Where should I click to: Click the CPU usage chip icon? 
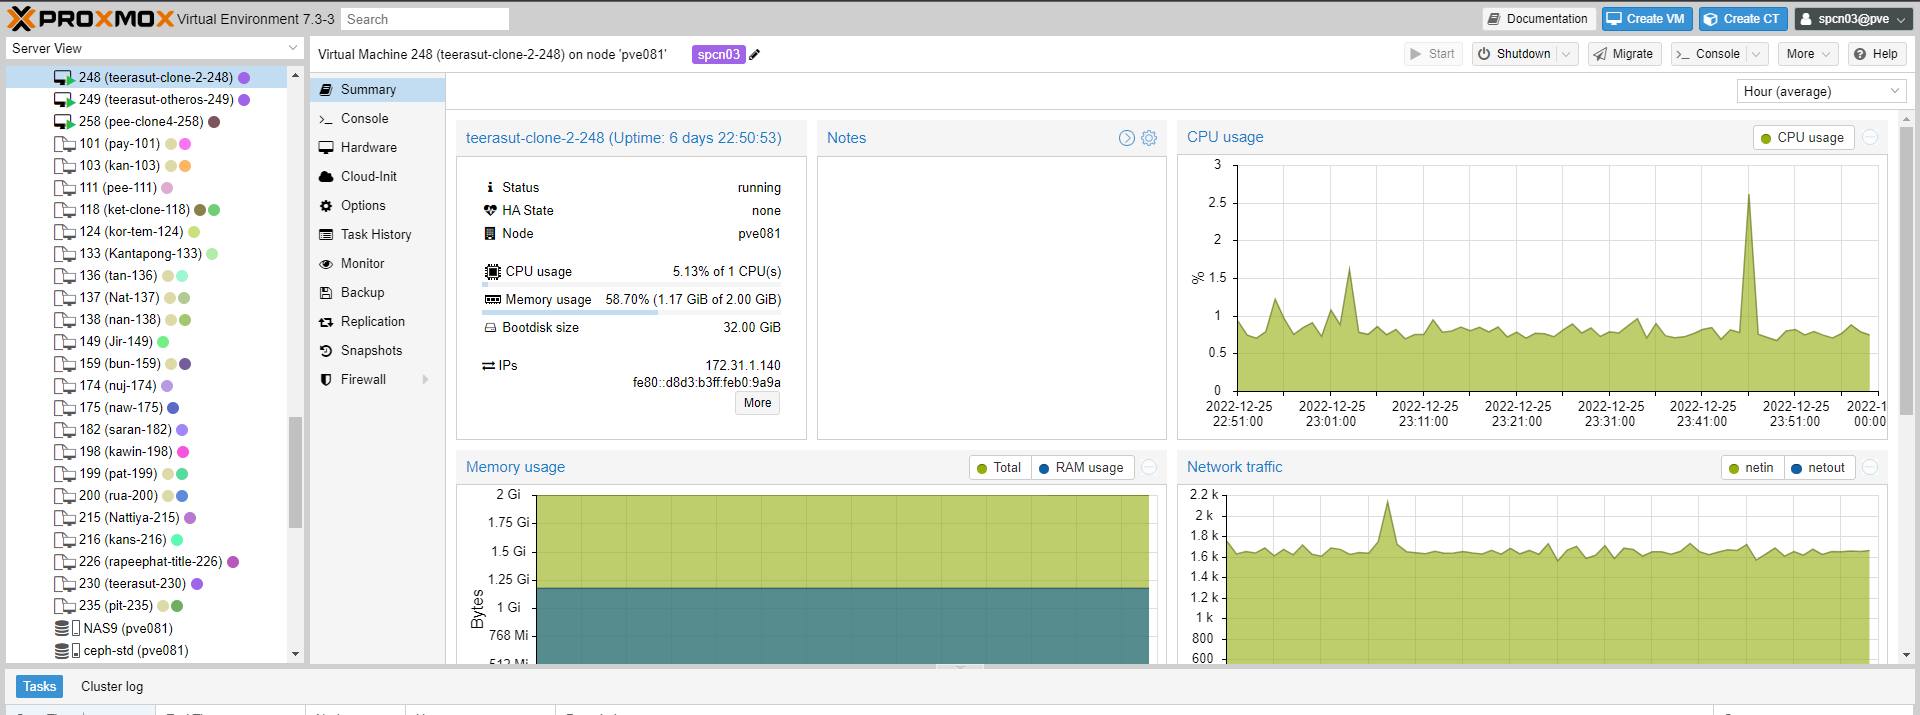tap(492, 272)
